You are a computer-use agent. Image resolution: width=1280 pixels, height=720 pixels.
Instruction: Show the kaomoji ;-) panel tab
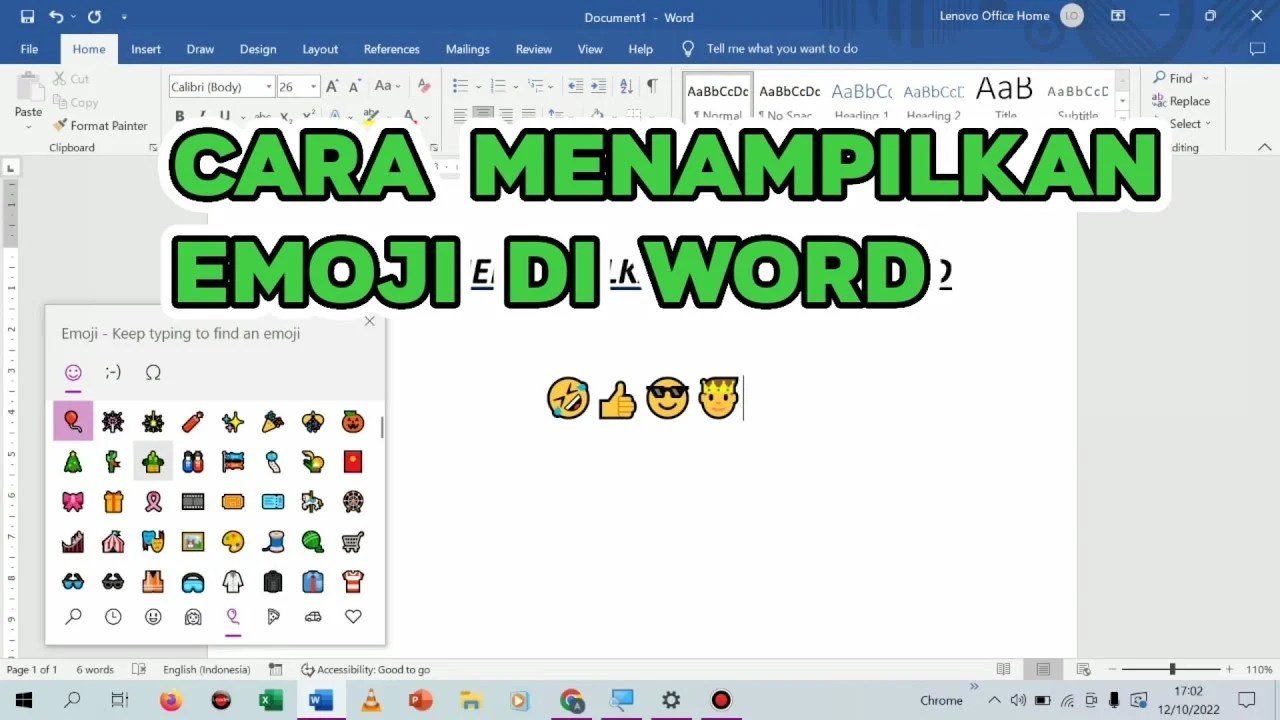pos(113,373)
